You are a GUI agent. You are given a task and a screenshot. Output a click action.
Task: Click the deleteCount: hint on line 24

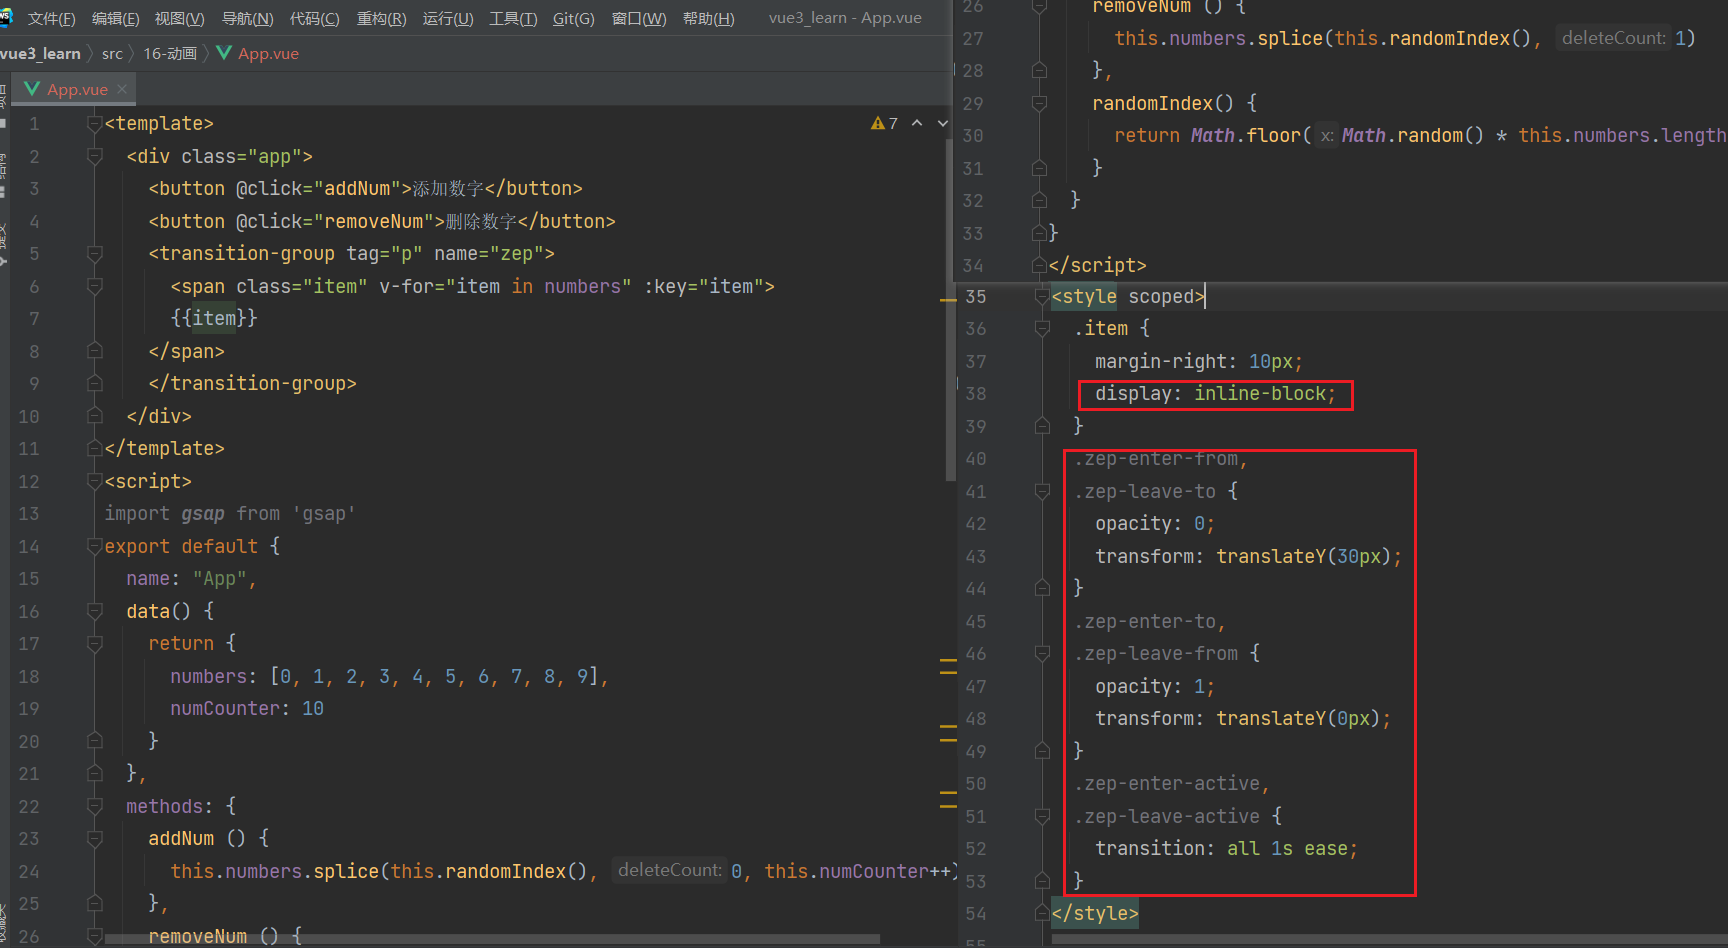[669, 870]
